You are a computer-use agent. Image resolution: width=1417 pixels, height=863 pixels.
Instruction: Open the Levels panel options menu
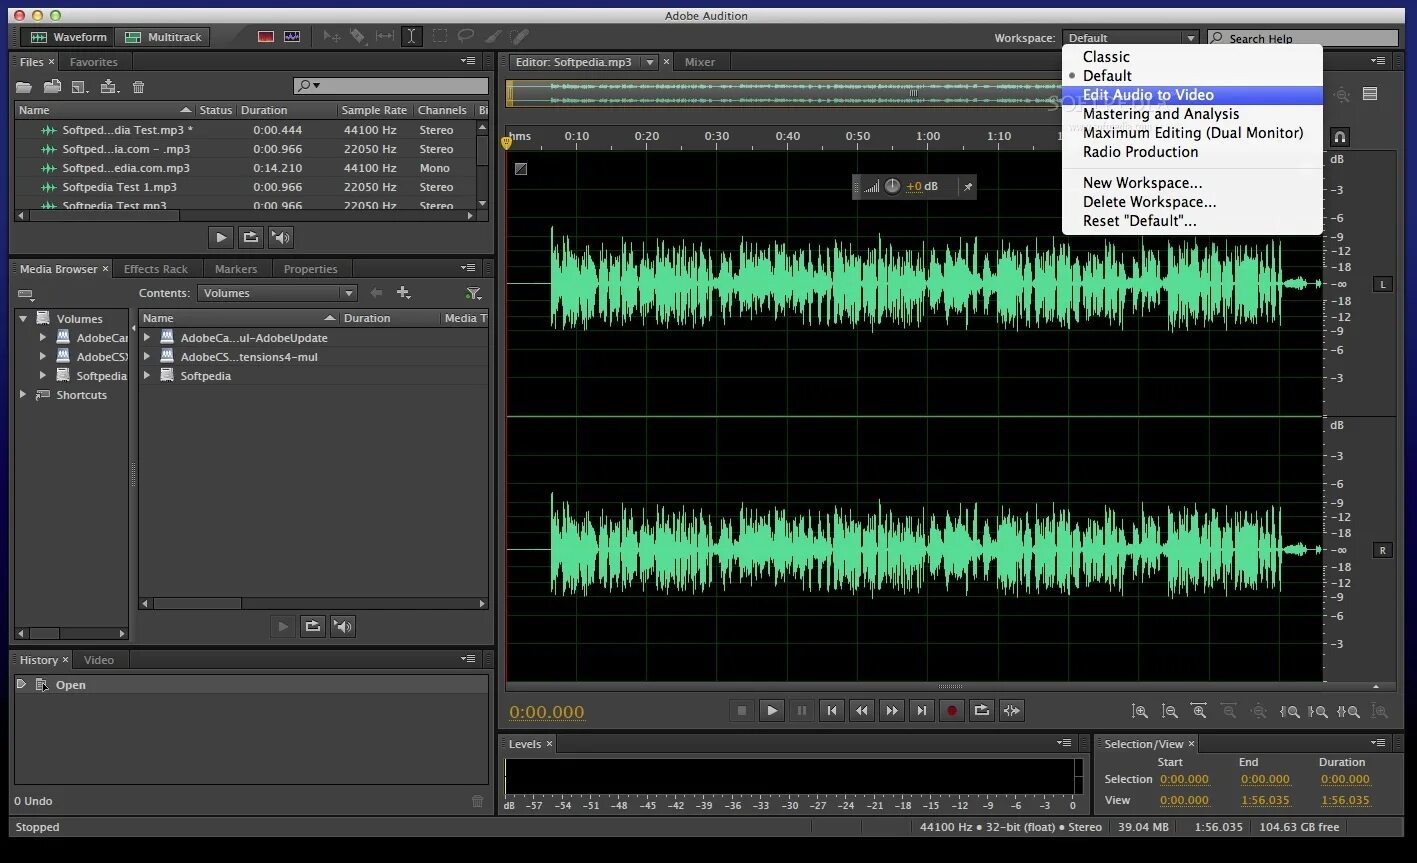pyautogui.click(x=1064, y=743)
